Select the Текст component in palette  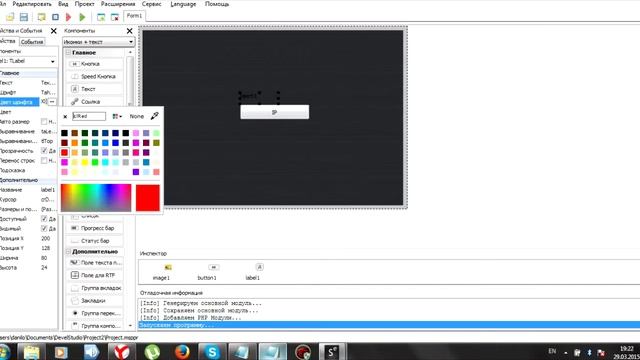tap(95, 89)
